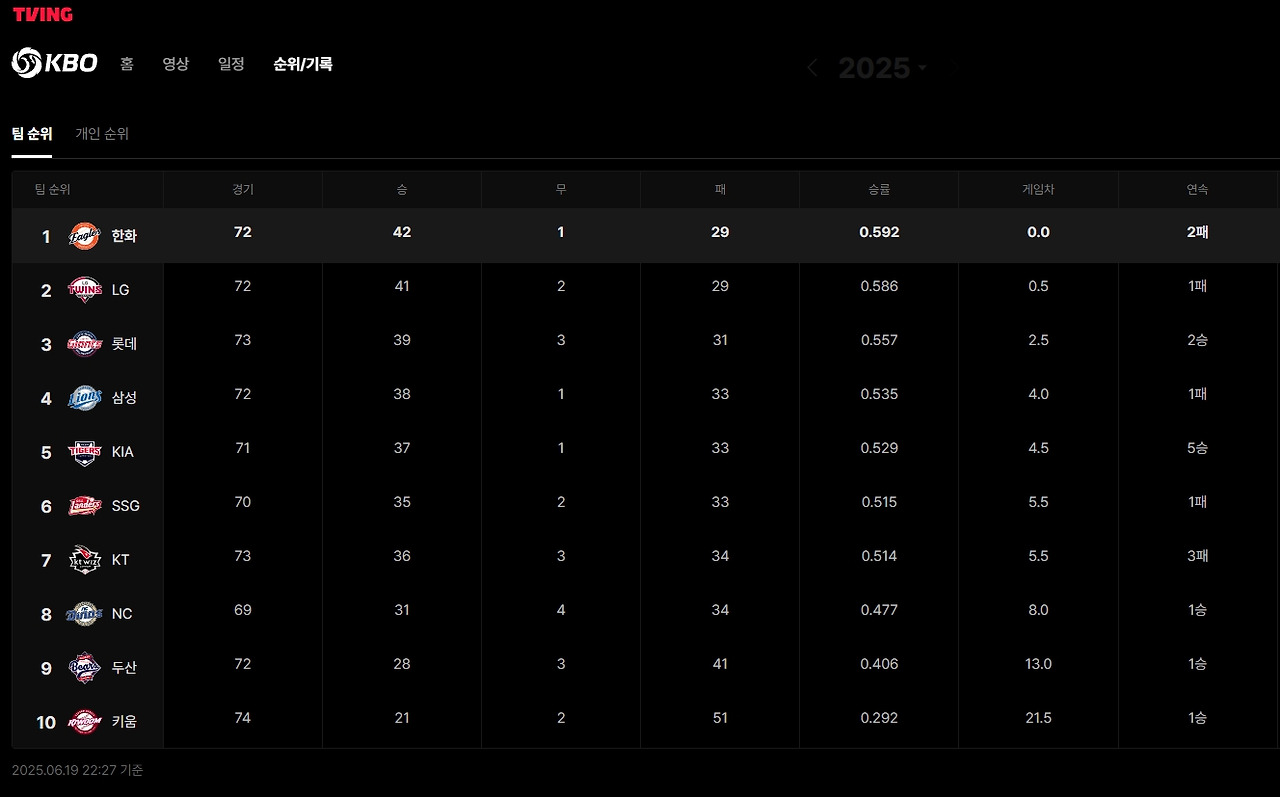
Task: Click the 무 column header
Action: [x=561, y=189]
